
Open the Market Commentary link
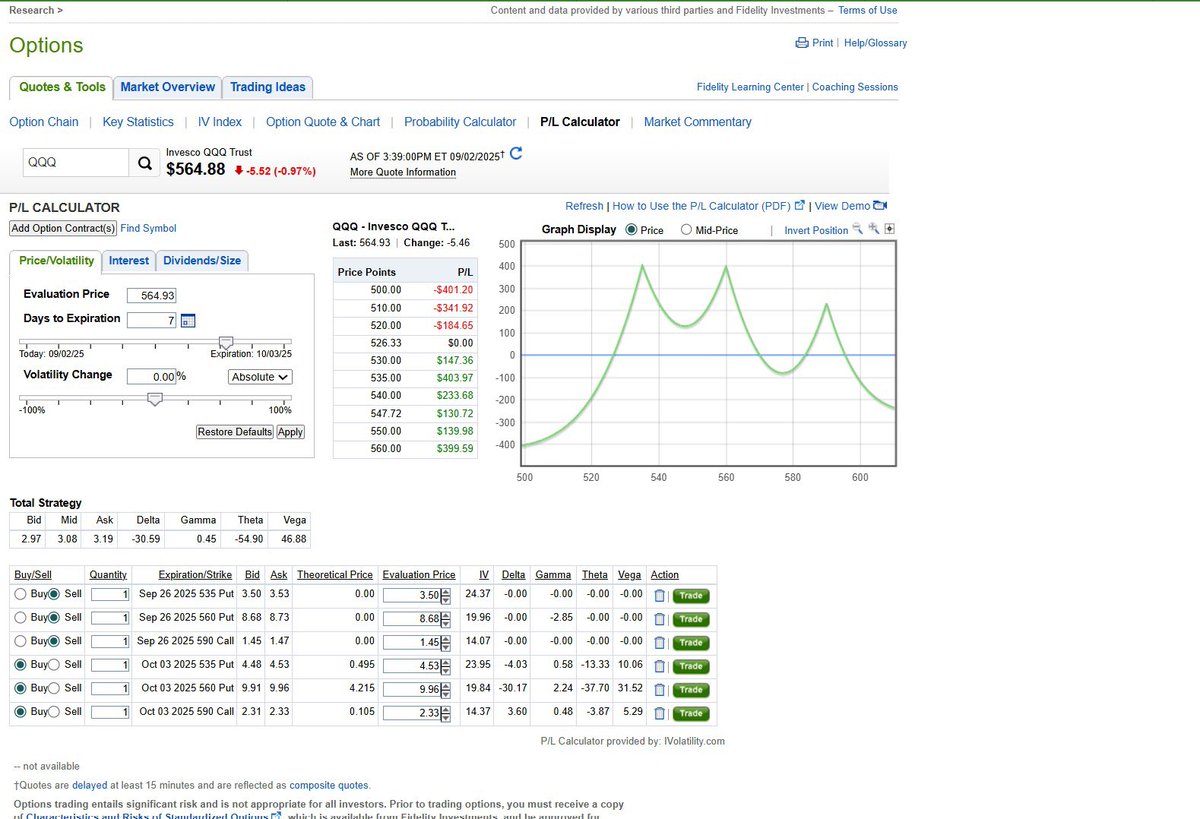(x=698, y=122)
